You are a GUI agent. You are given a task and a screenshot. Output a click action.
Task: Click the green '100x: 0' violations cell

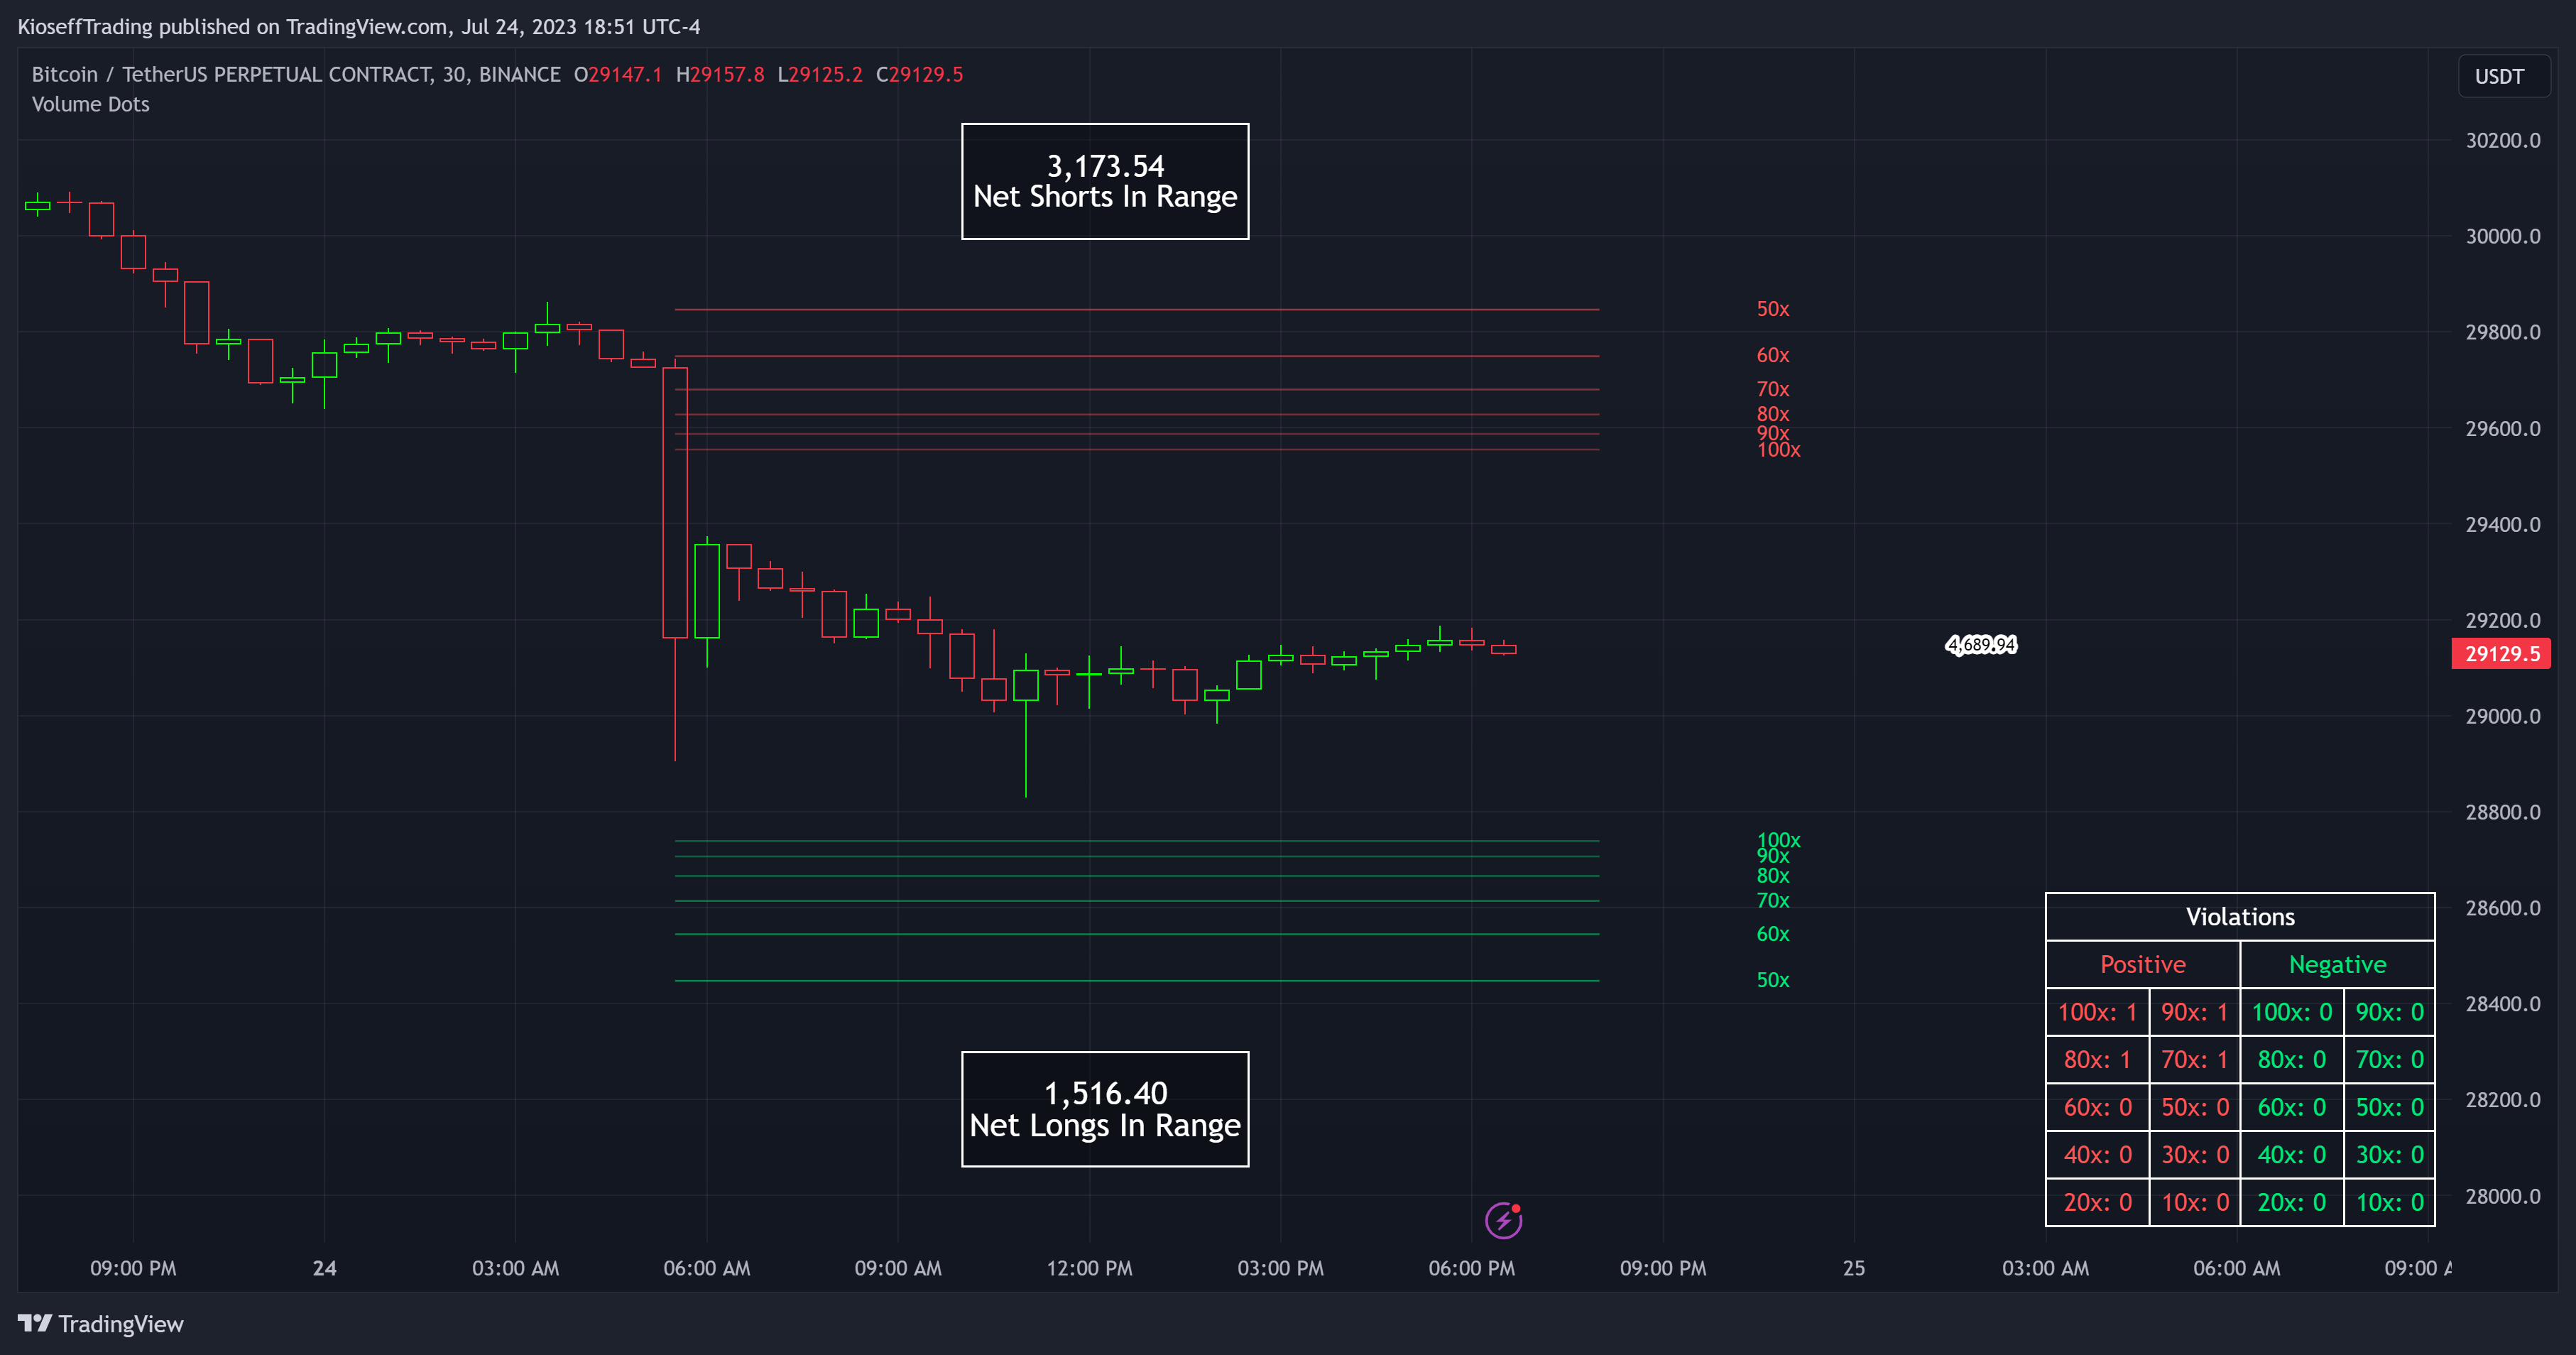point(2291,1012)
